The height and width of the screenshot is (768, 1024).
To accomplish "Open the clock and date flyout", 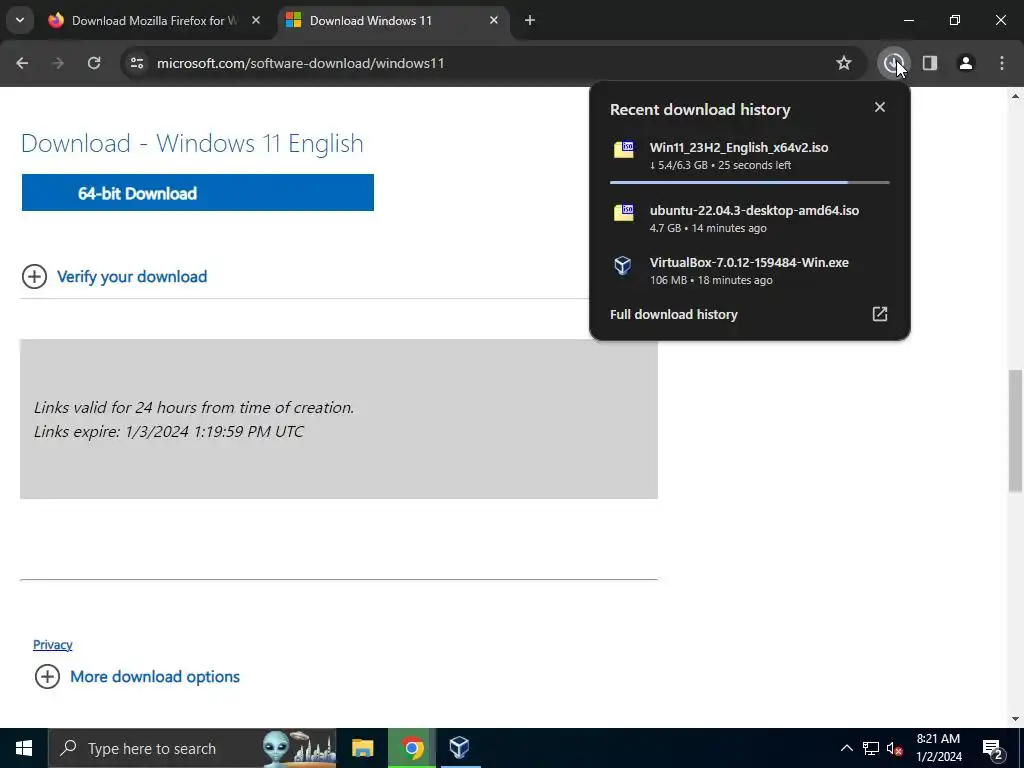I will pos(938,748).
